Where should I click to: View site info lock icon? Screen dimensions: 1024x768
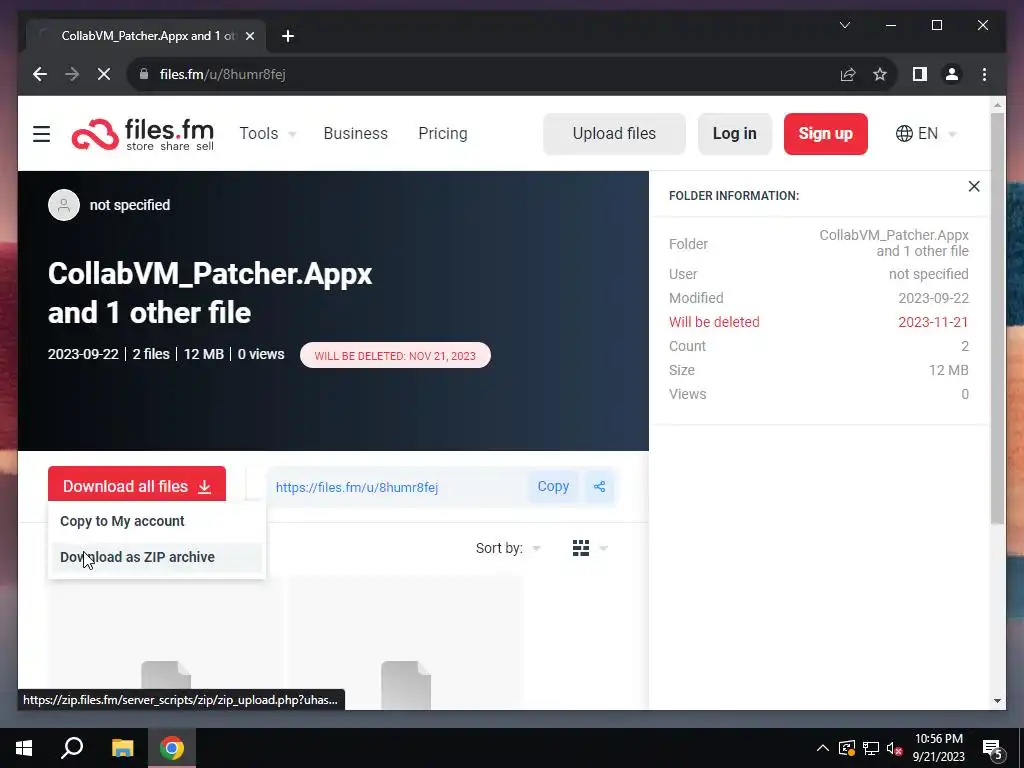tap(144, 74)
